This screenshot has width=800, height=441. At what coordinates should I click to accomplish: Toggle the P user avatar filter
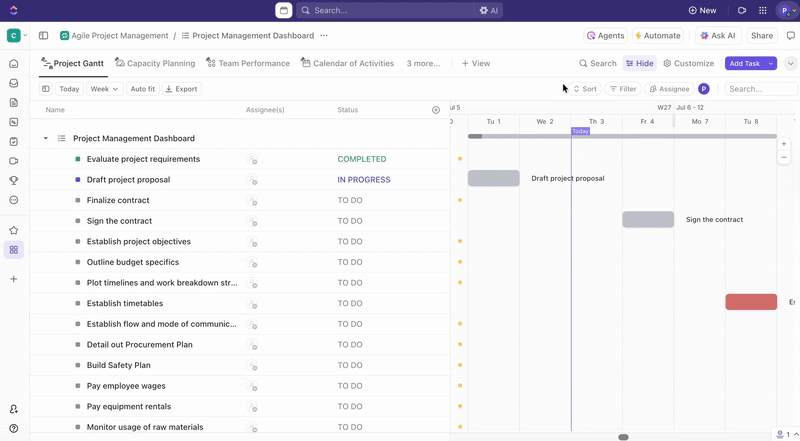(704, 89)
